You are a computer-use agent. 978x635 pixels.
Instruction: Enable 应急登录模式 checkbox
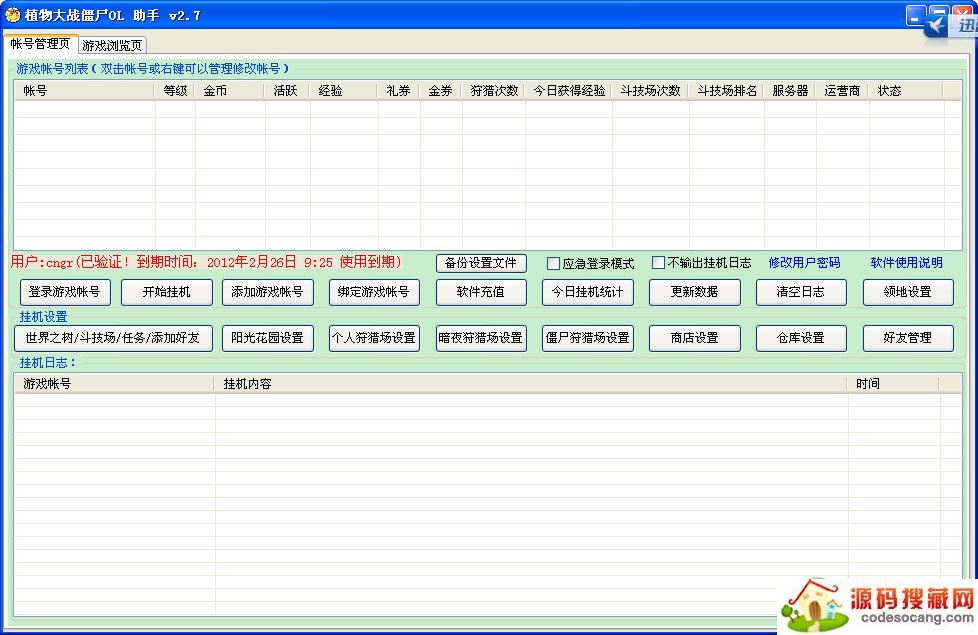tap(553, 263)
